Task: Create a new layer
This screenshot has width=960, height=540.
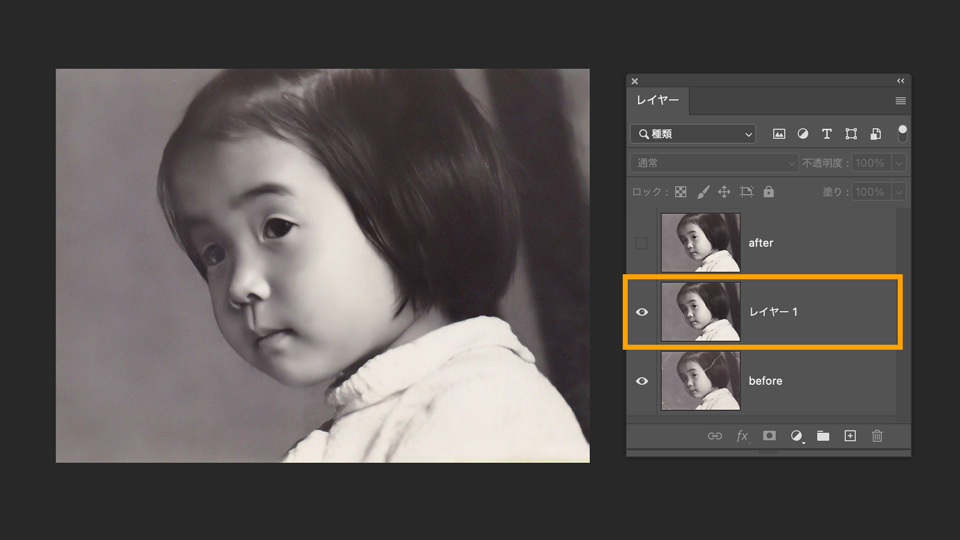Action: 850,436
